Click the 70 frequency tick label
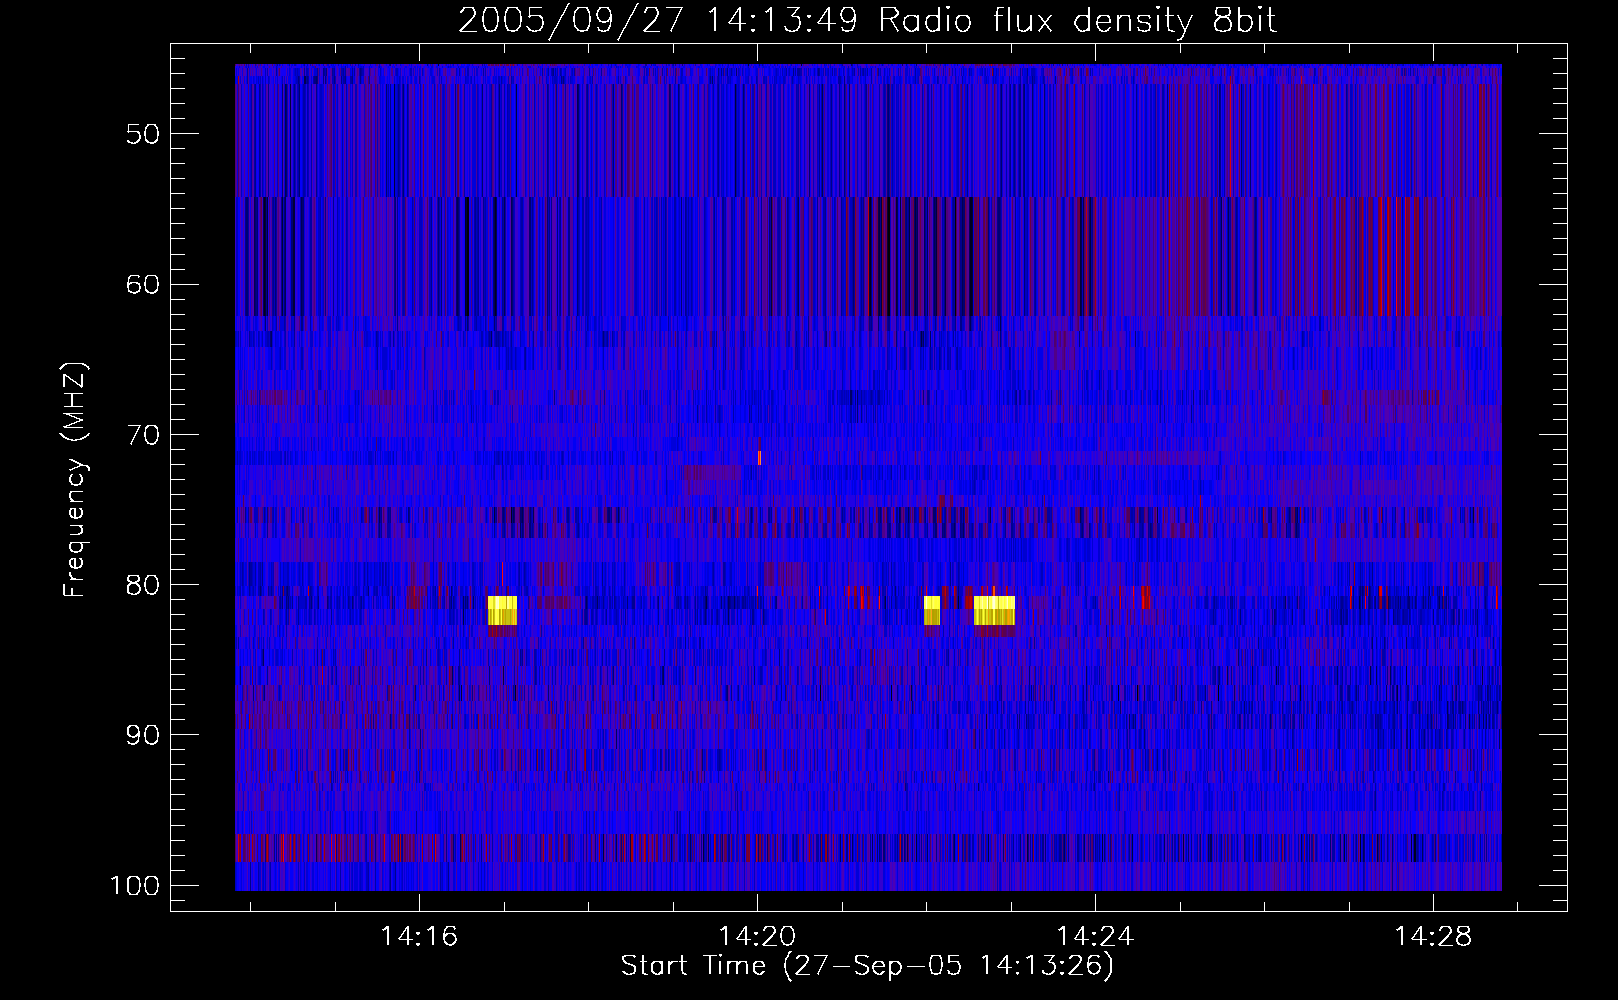The height and width of the screenshot is (1000, 1618). (x=143, y=435)
